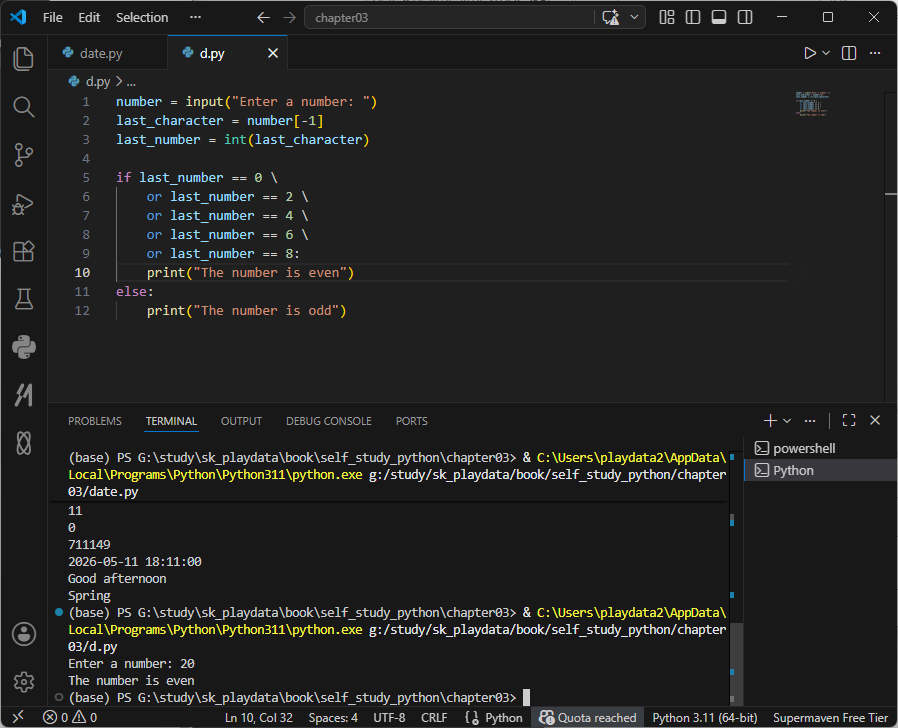The width and height of the screenshot is (898, 728).
Task: Switch to the OUTPUT panel tab
Action: tap(241, 421)
